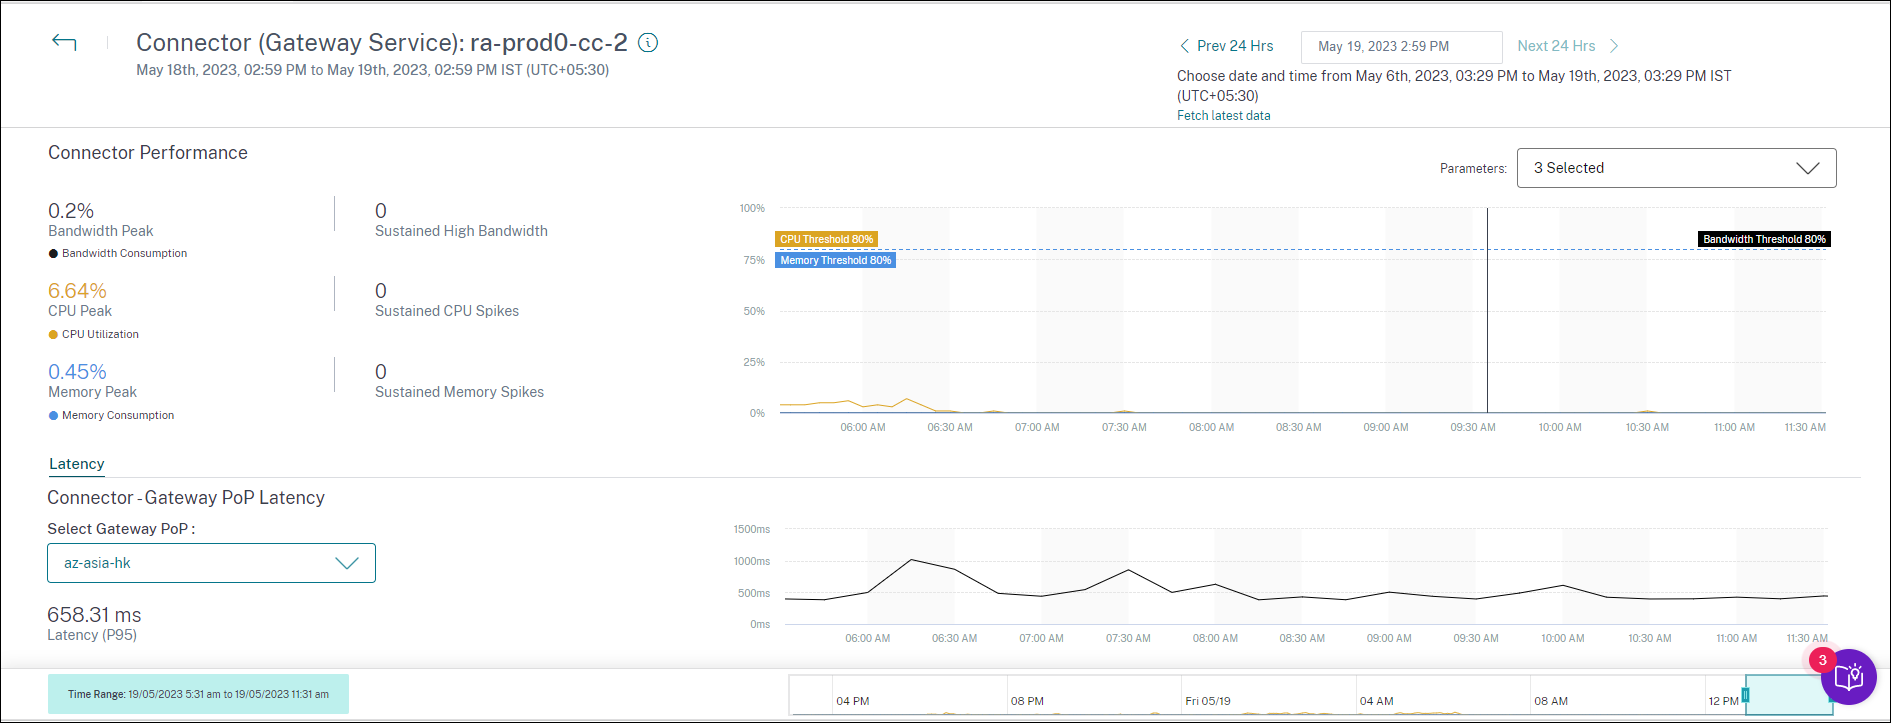The height and width of the screenshot is (723, 1891).
Task: Click the Memory Consumption blue legend dot
Action: pyautogui.click(x=53, y=416)
